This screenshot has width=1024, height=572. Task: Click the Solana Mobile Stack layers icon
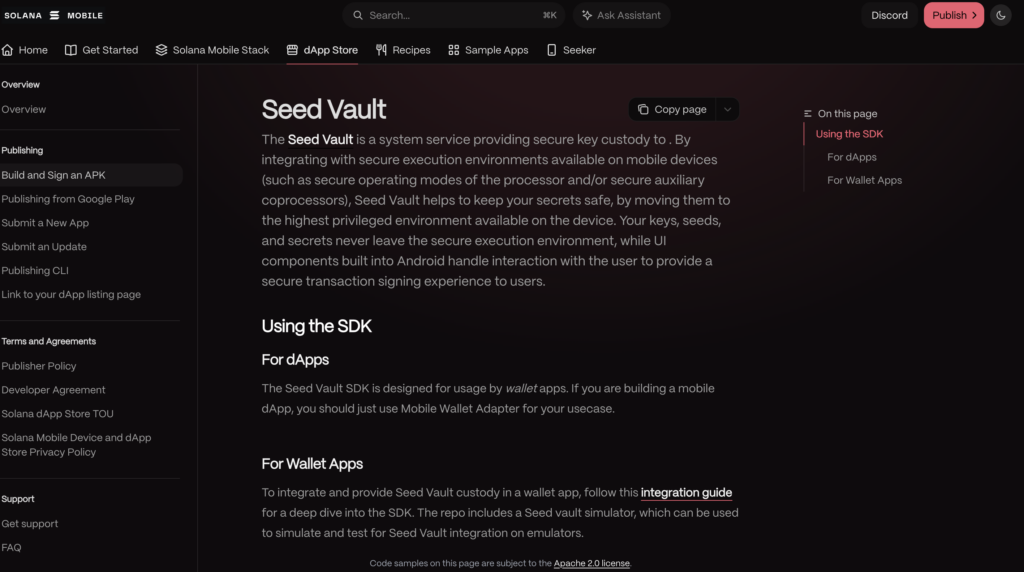(x=161, y=50)
